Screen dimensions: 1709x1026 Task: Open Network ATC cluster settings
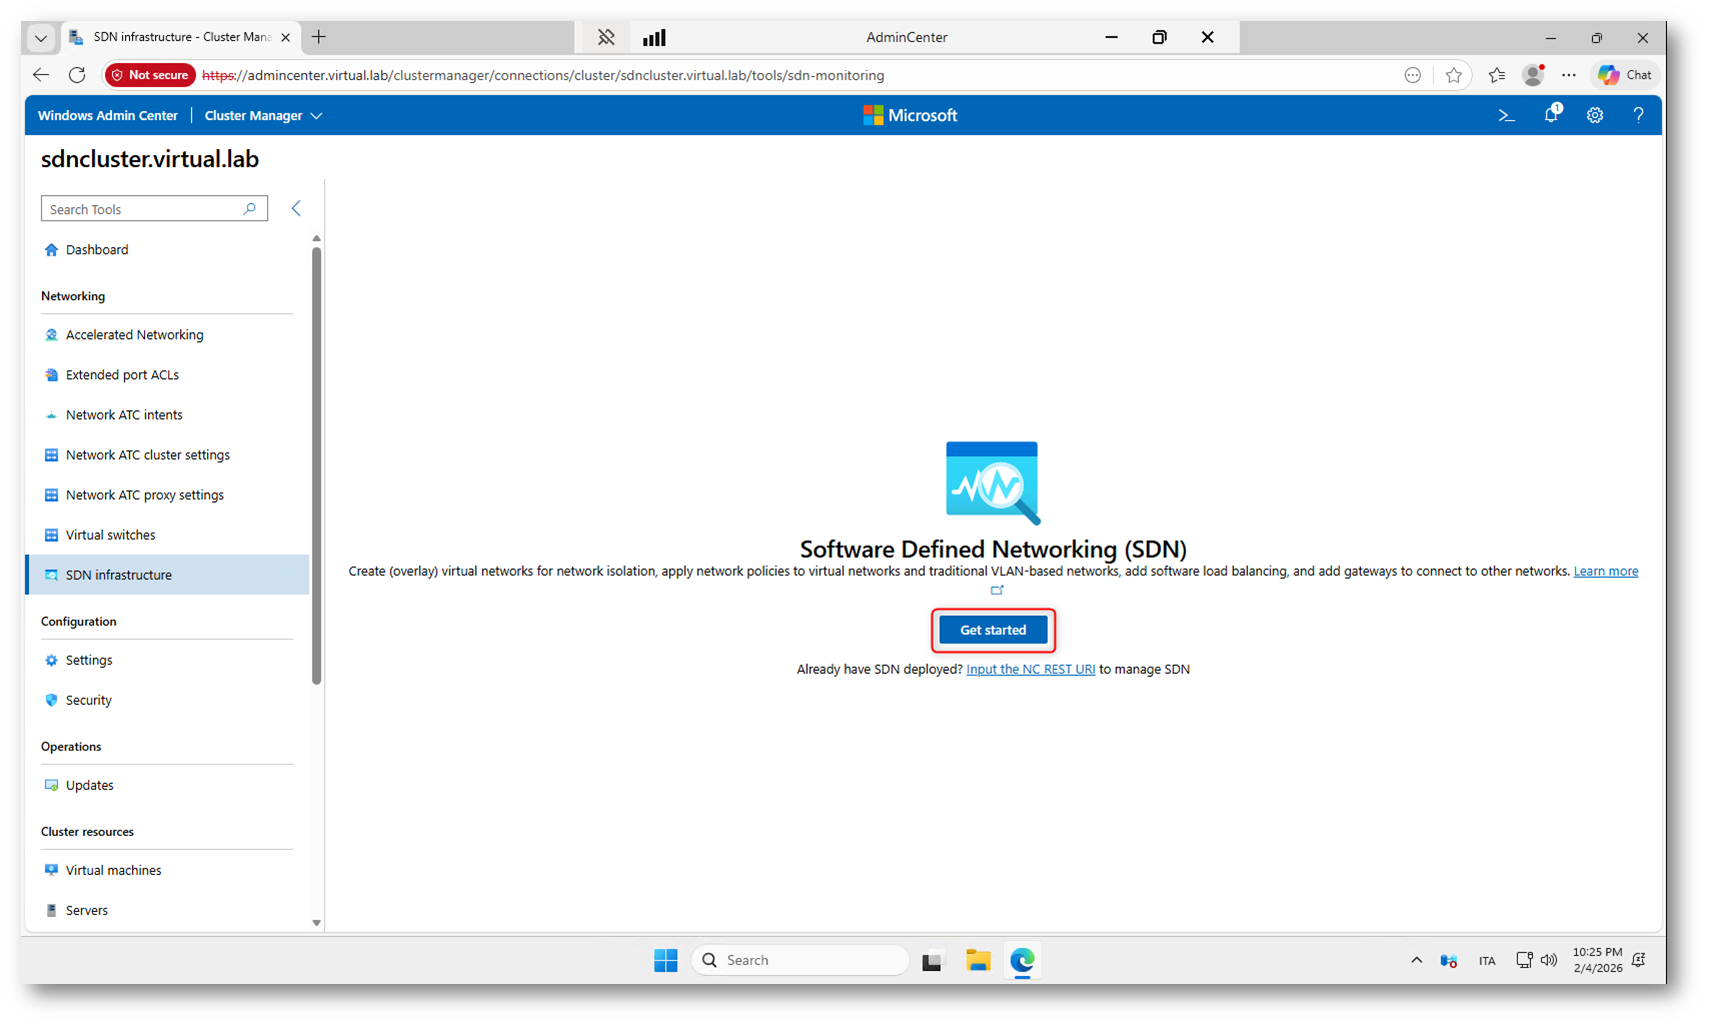coord(148,455)
